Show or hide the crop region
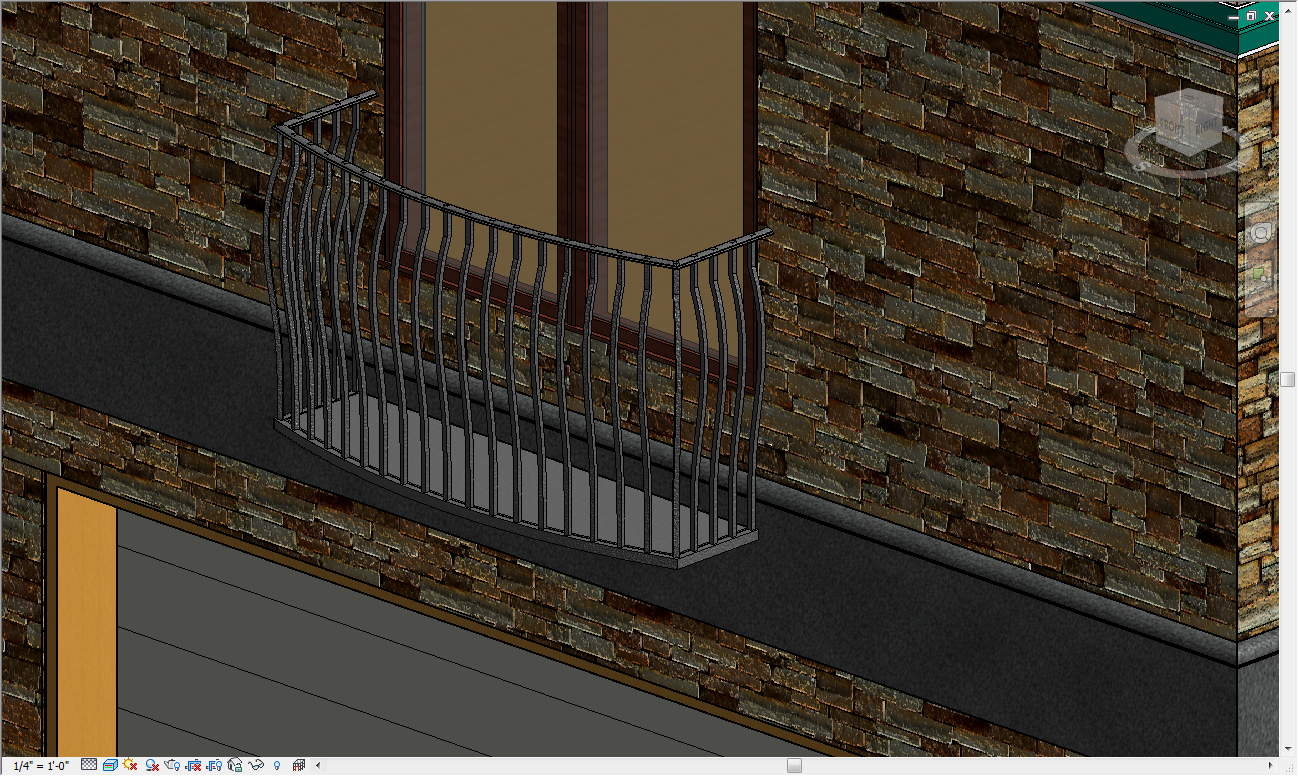1298x776 pixels. (215, 766)
